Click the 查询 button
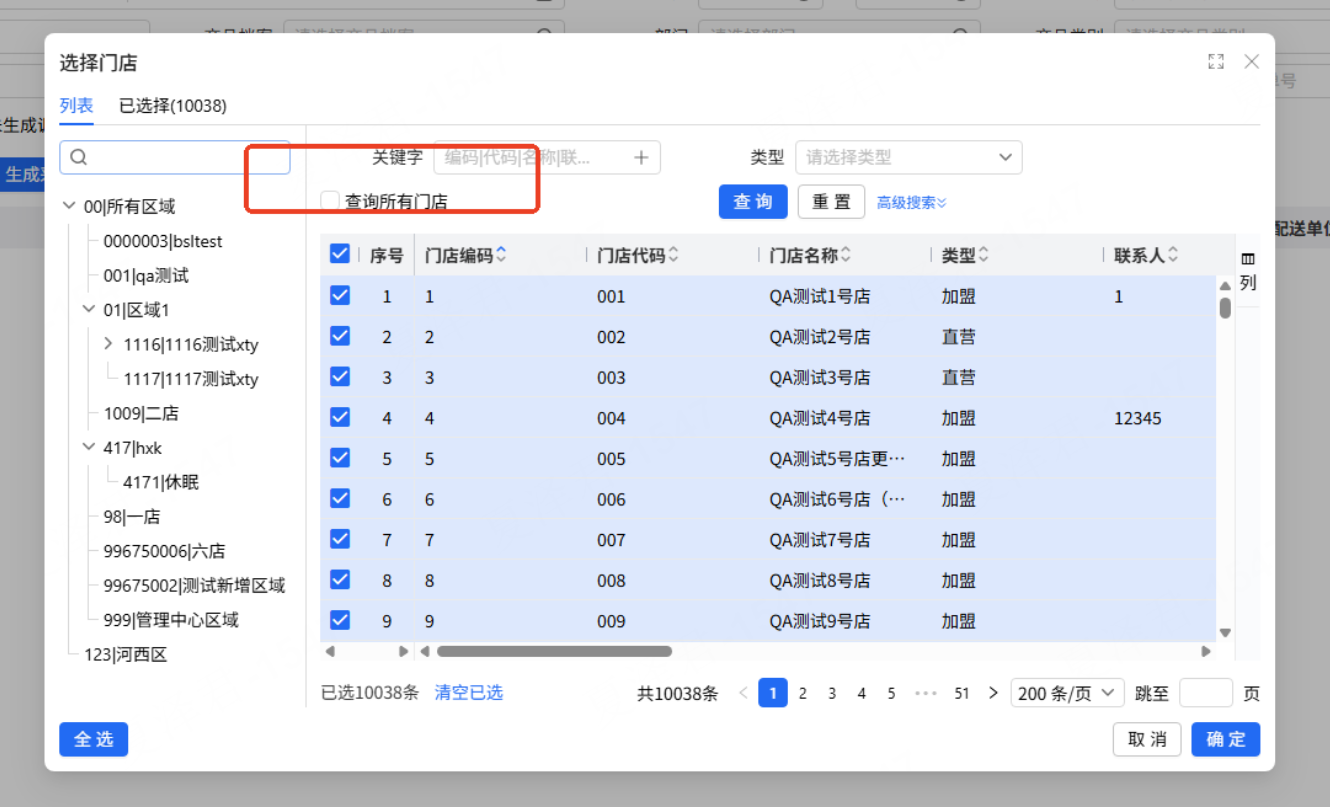Image resolution: width=1330 pixels, height=807 pixels. click(x=753, y=202)
